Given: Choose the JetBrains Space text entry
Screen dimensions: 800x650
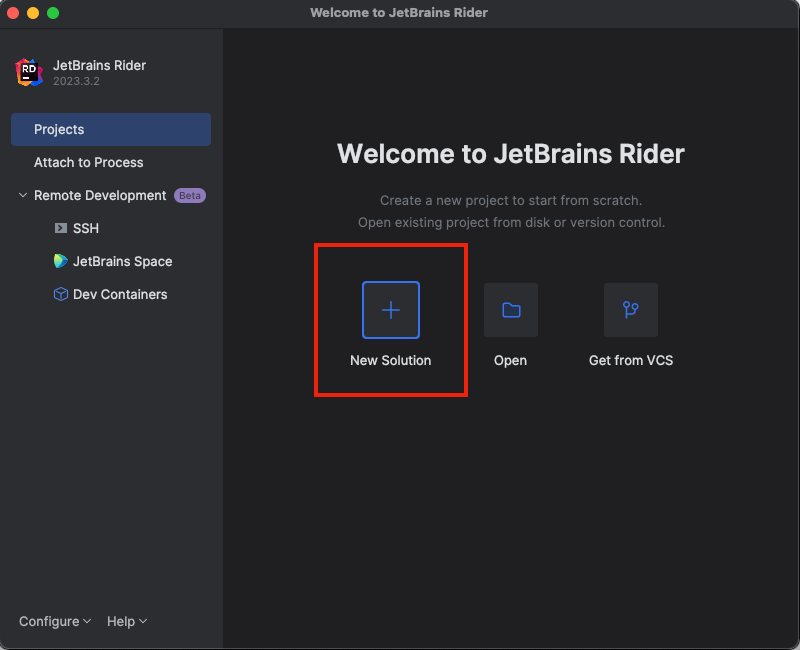Looking at the screenshot, I should tap(123, 261).
